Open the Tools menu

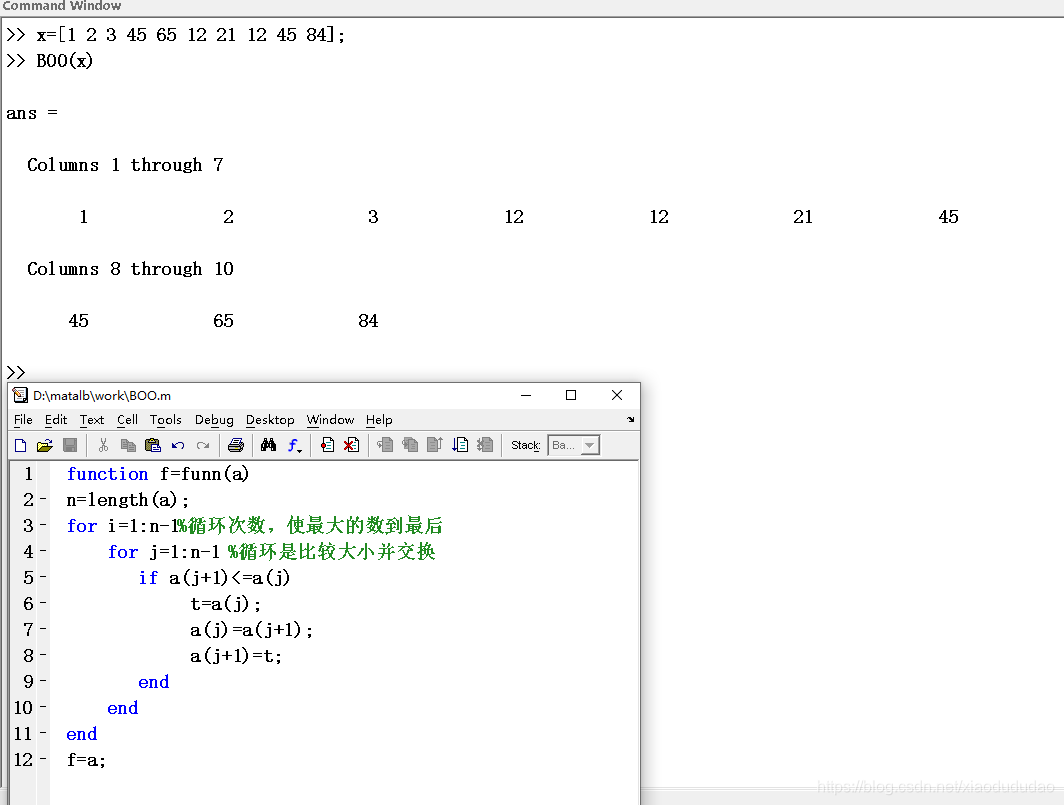166,420
